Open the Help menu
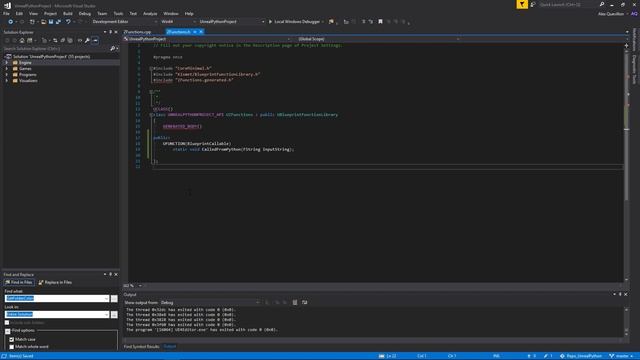The height and width of the screenshot is (360, 640). [189, 13]
